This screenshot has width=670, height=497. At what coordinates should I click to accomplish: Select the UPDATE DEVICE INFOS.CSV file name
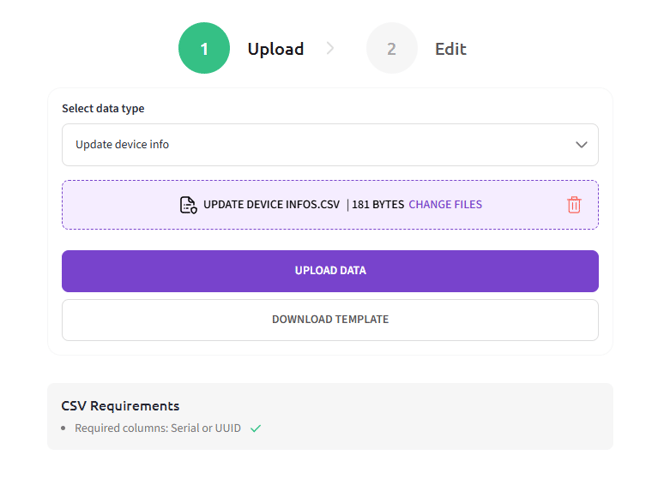click(271, 205)
